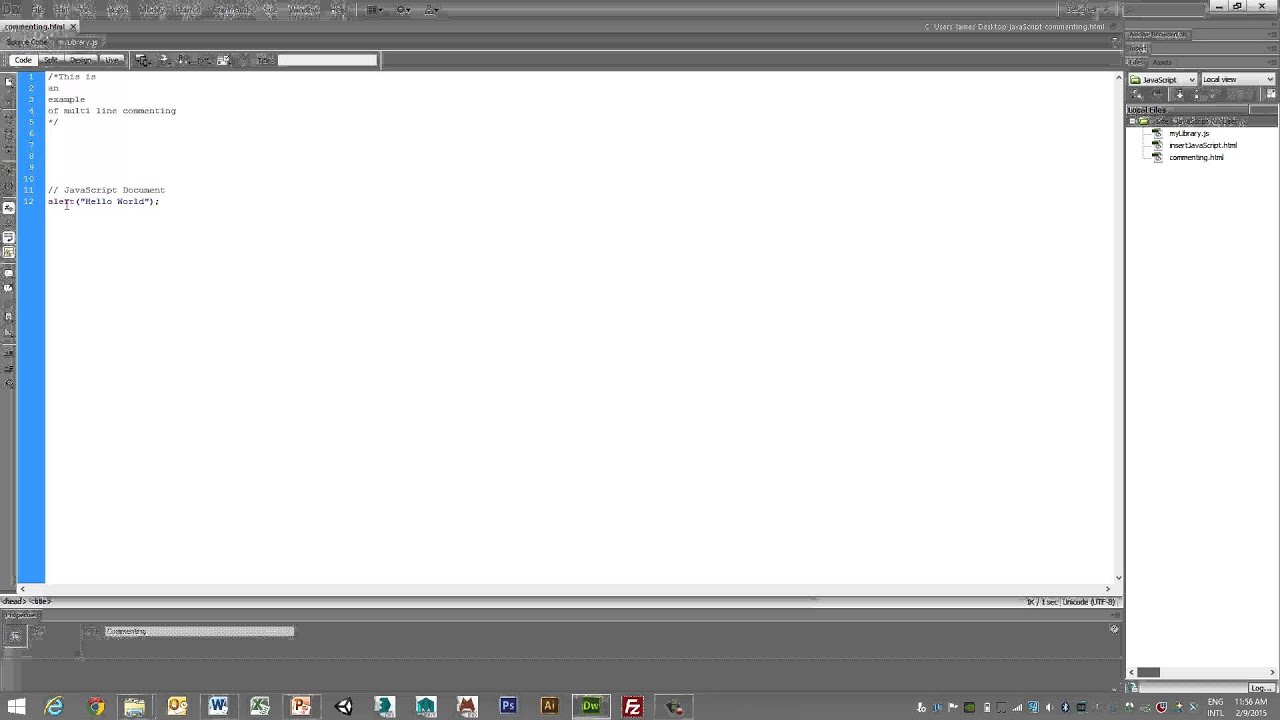Switch to the Assets panel tab
1280x720 pixels.
click(1162, 62)
